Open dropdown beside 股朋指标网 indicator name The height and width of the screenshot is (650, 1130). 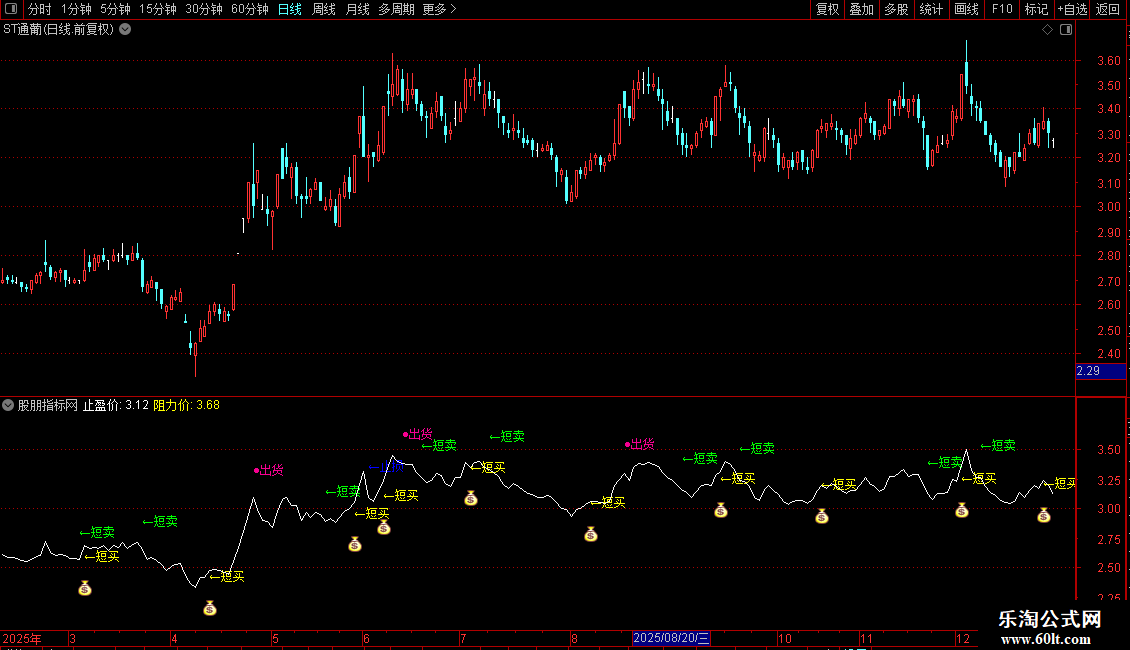tap(8, 405)
